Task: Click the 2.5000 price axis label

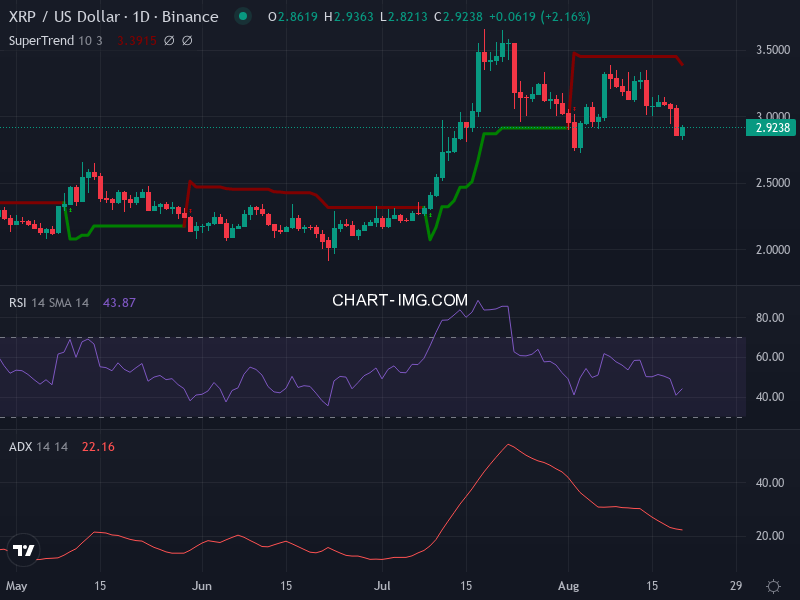Action: coord(772,183)
